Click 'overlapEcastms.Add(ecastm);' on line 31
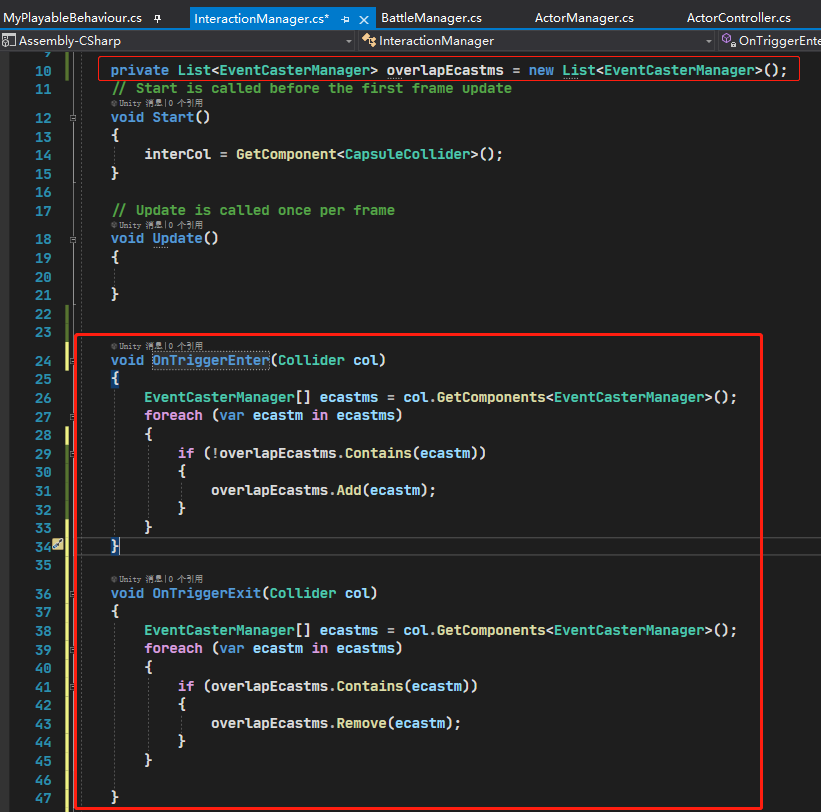This screenshot has height=812, width=821. click(x=323, y=491)
